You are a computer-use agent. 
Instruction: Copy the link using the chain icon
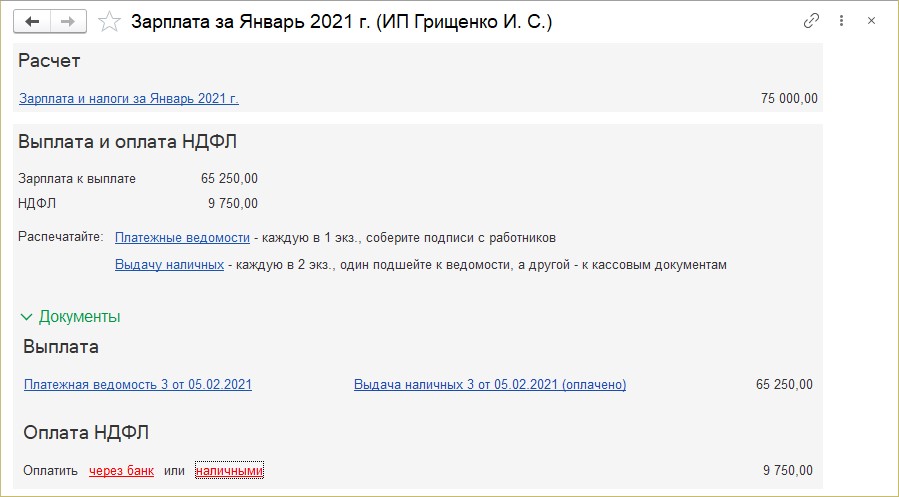pyautogui.click(x=811, y=21)
